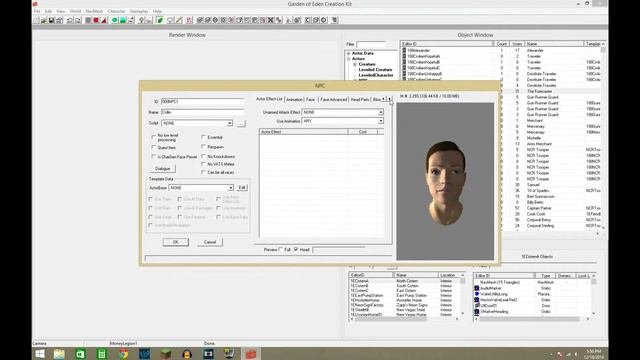Click the red triangle toolbar icon
The height and width of the screenshot is (360, 640).
pos(104,20)
